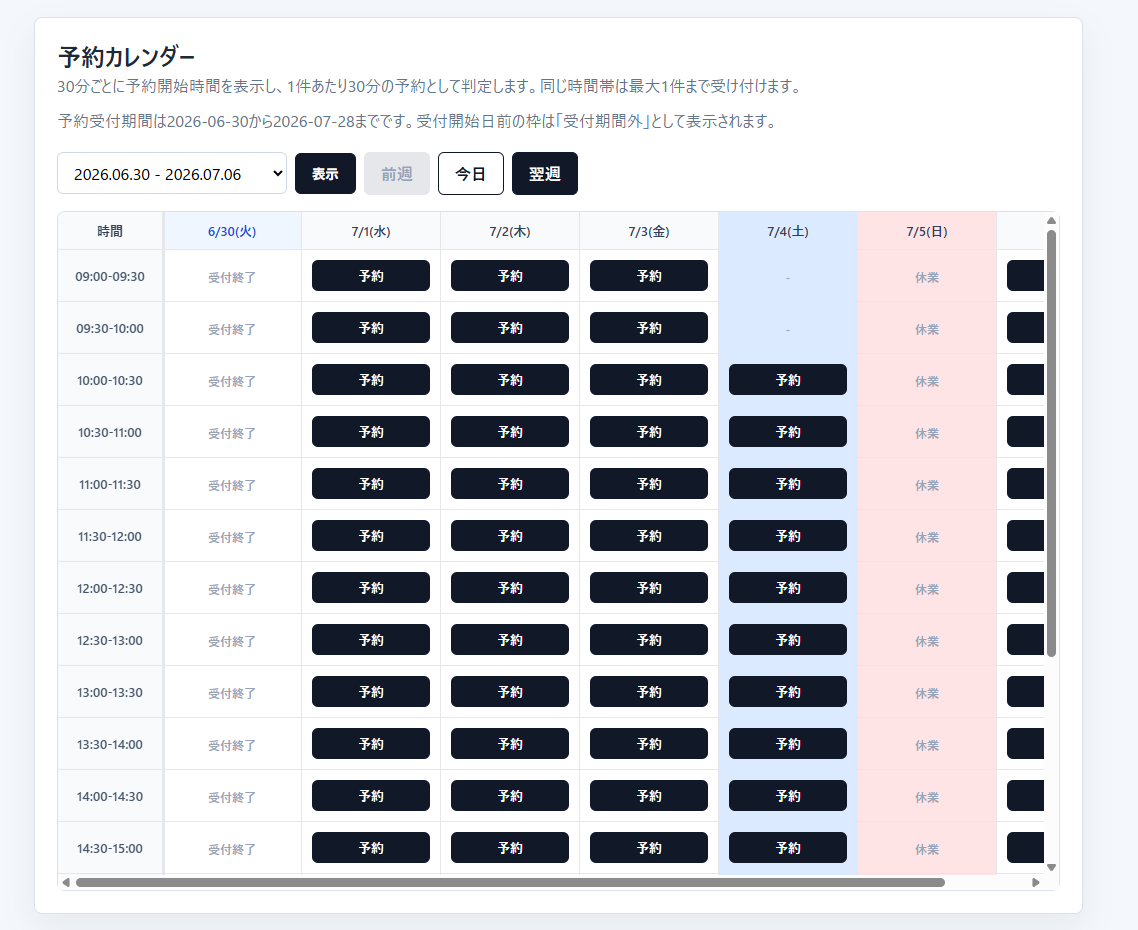This screenshot has height=930, width=1138.
Task: Click the 09:00-09:30 time label
Action: pyautogui.click(x=110, y=276)
